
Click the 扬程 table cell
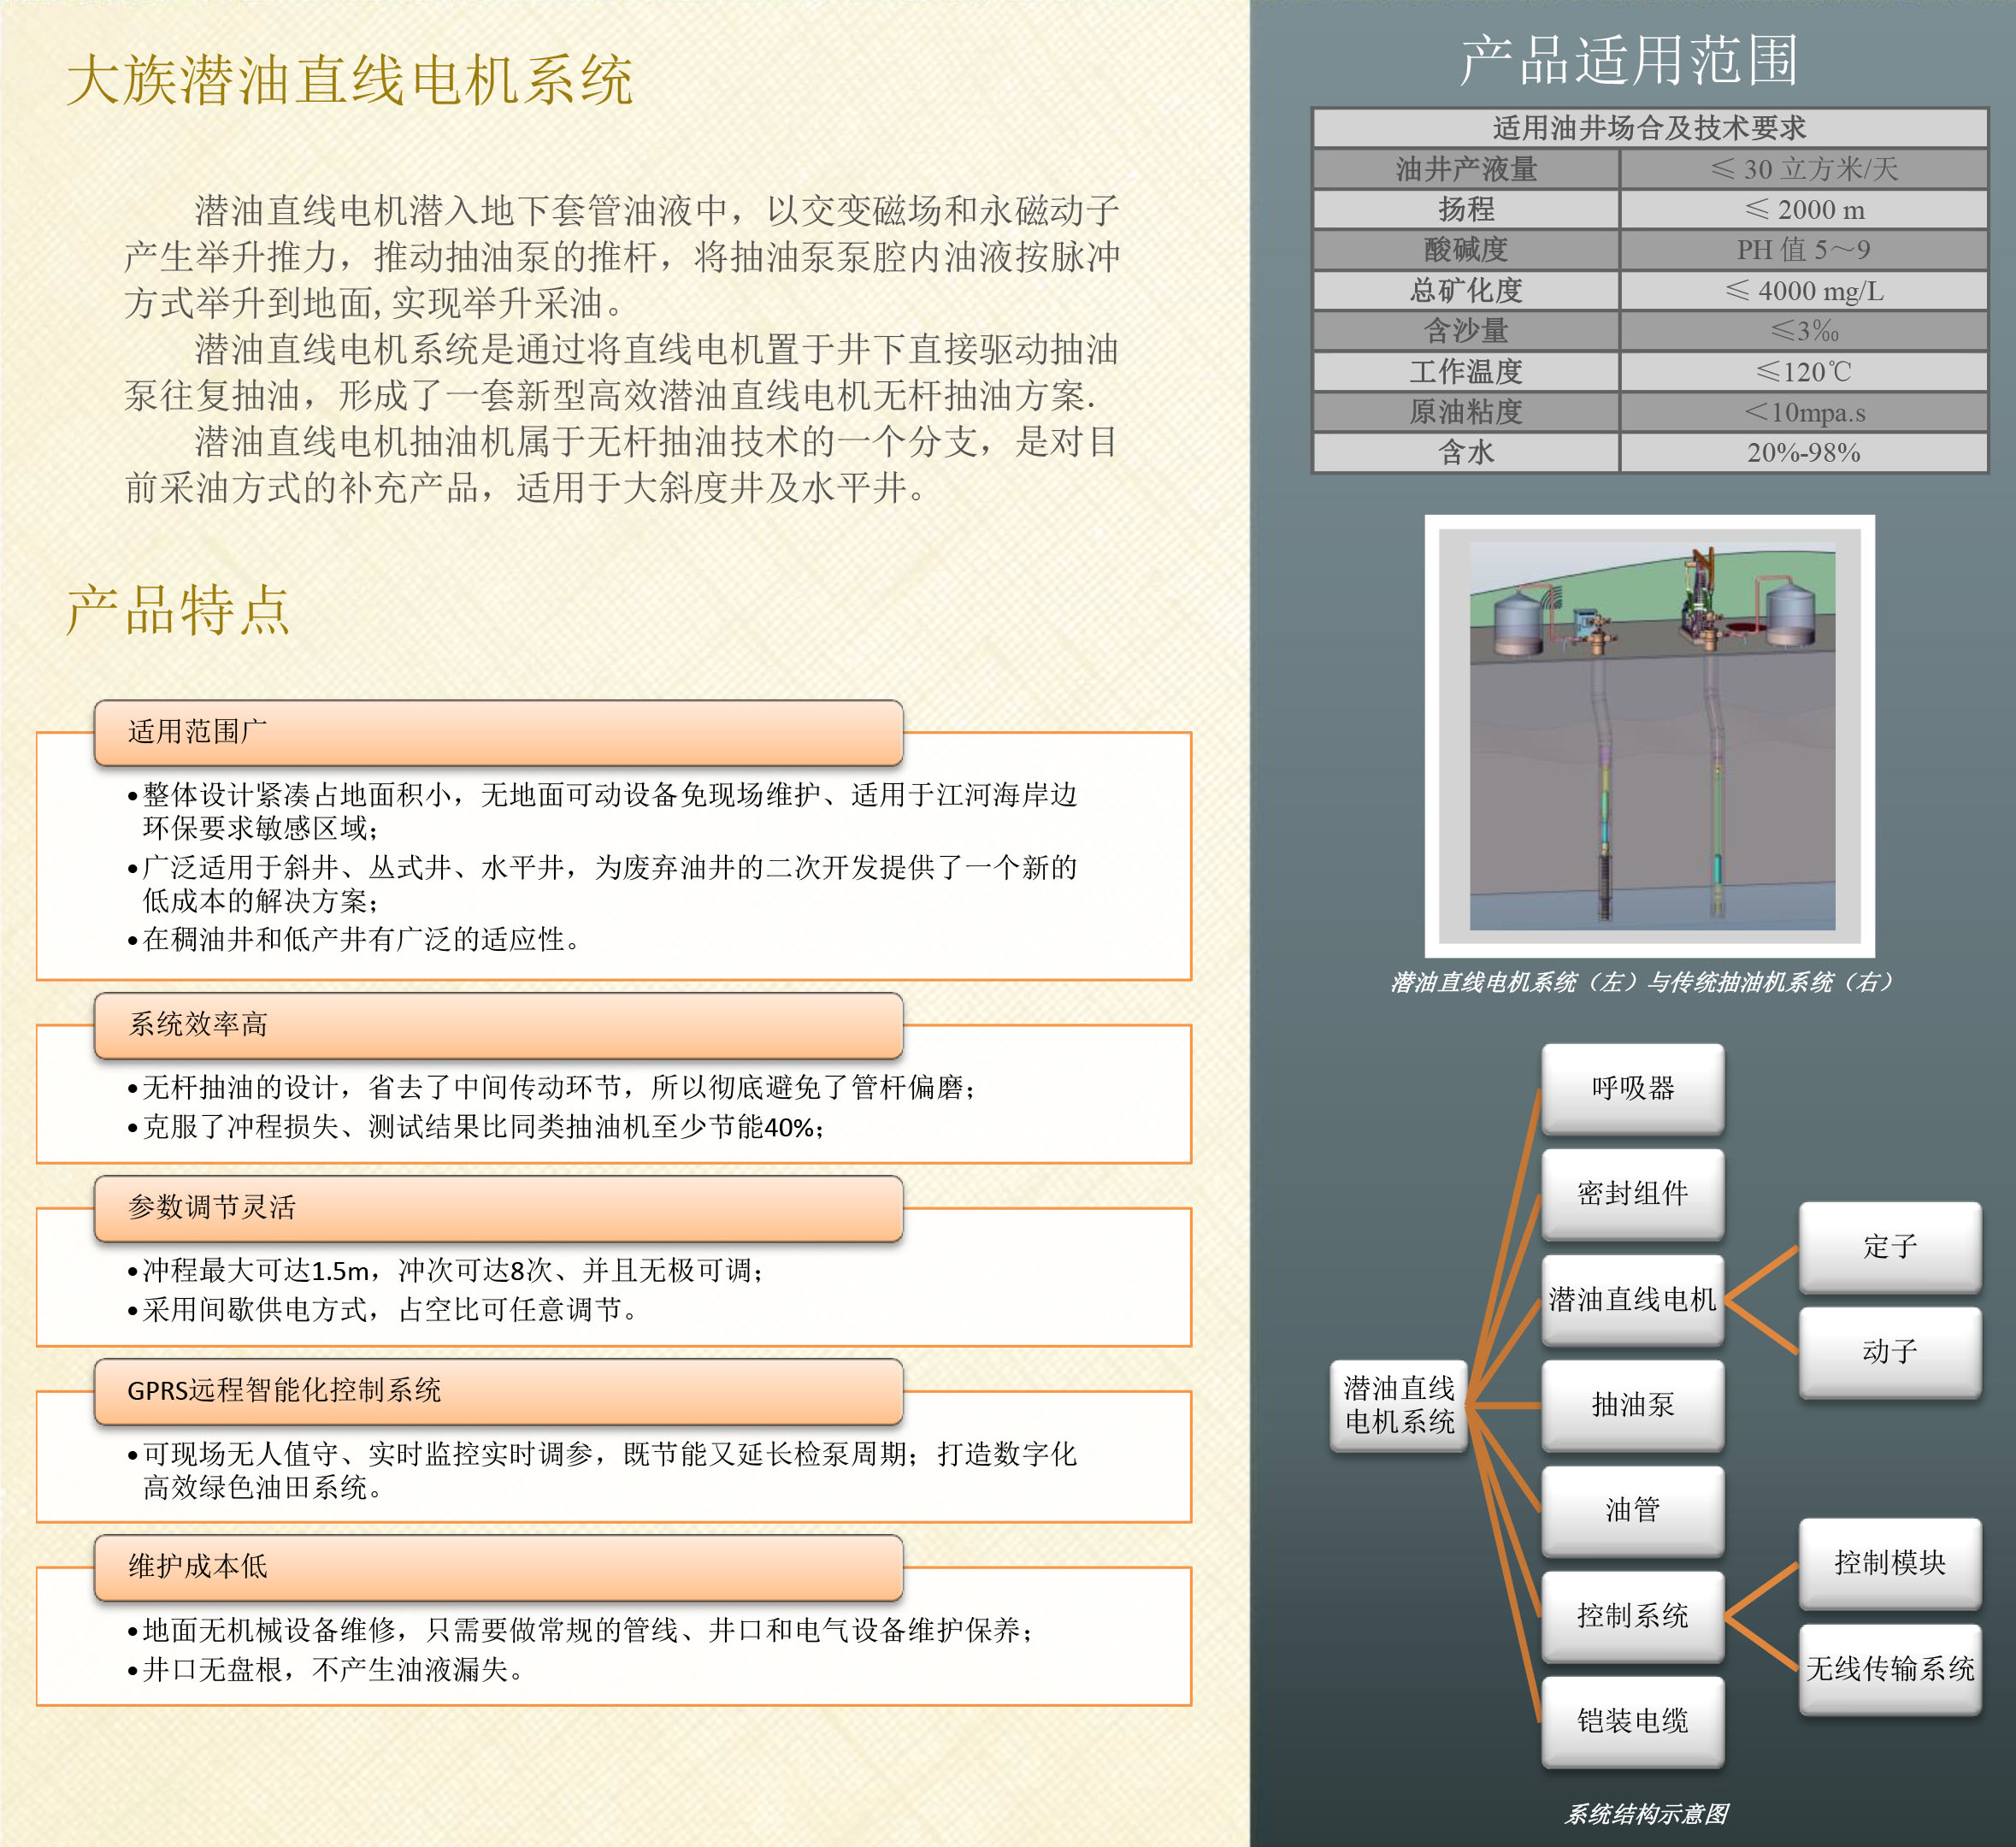click(1466, 209)
